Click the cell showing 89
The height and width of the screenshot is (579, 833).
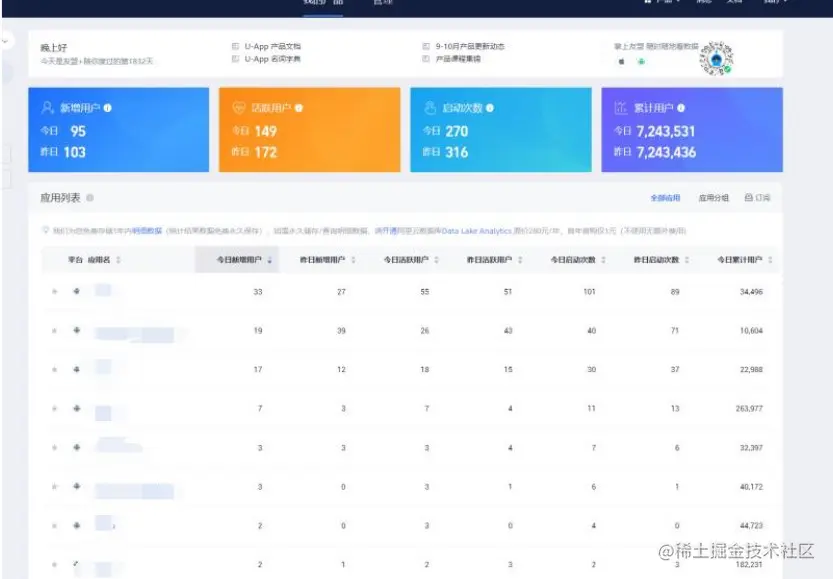coord(675,292)
